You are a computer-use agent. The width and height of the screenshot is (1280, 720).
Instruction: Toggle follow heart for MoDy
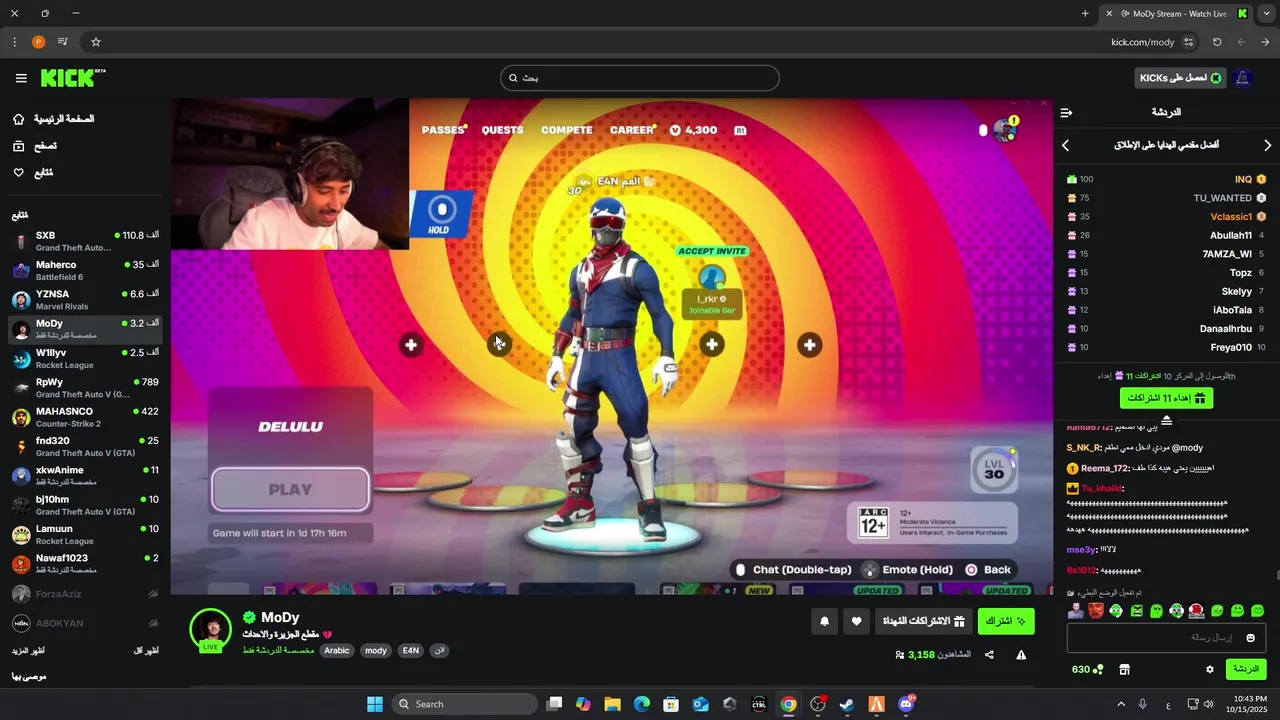click(x=856, y=621)
